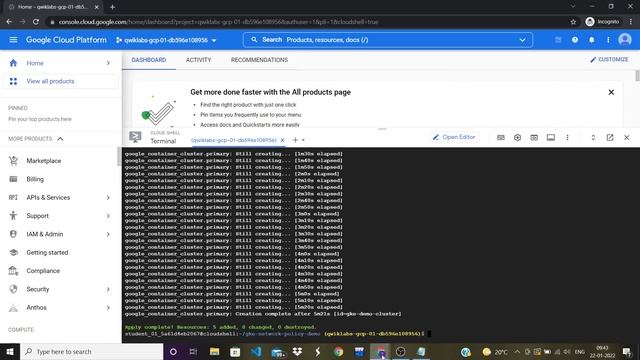Screen dimensions: 640x360
Task: Open Visual Studio Code from the taskbar
Action: (x=256, y=351)
